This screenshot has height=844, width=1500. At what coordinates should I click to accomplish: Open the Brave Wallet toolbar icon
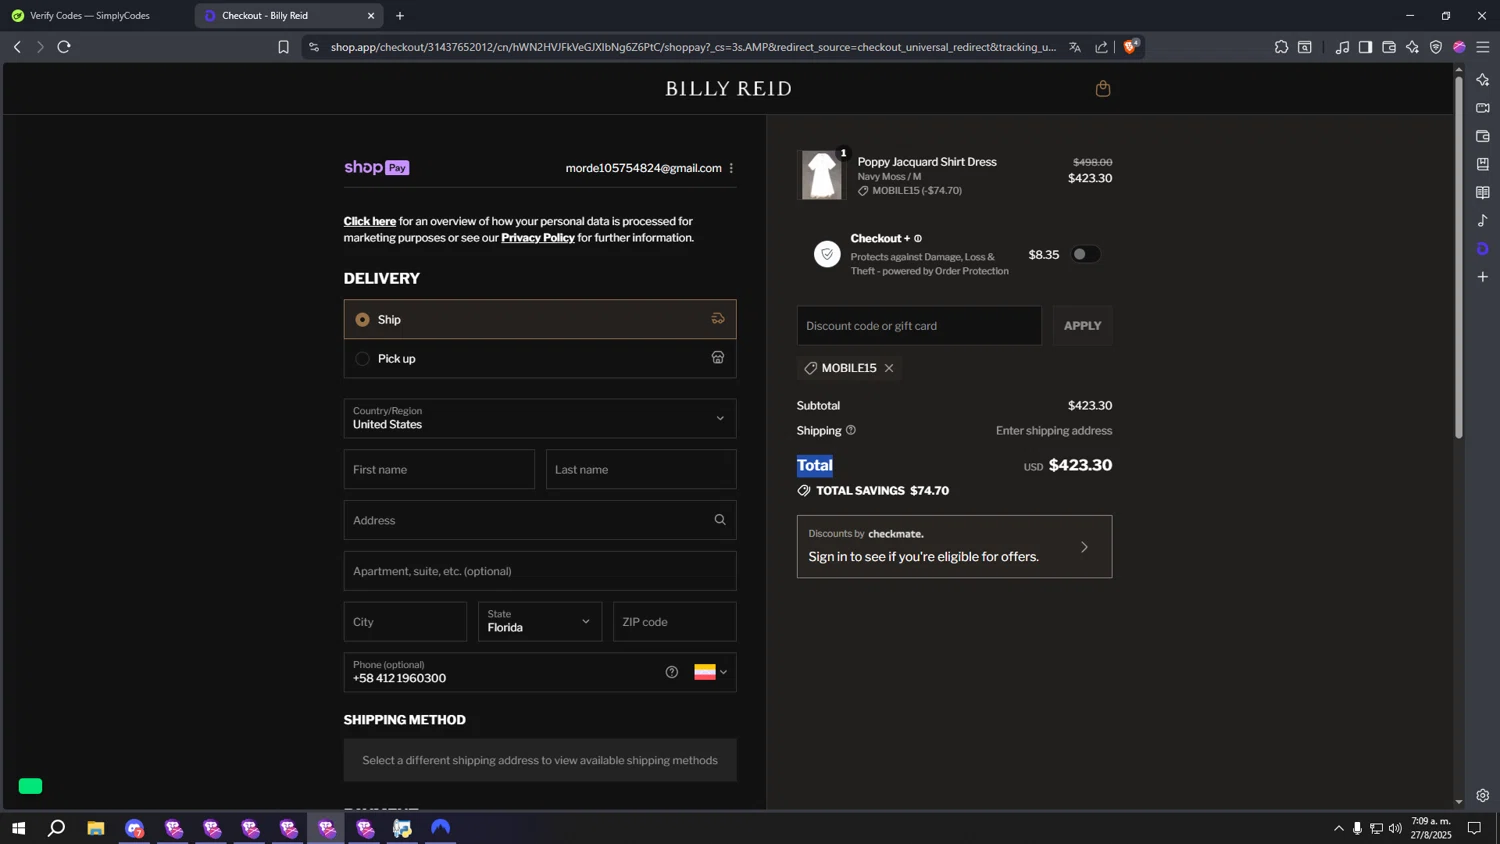(1389, 47)
